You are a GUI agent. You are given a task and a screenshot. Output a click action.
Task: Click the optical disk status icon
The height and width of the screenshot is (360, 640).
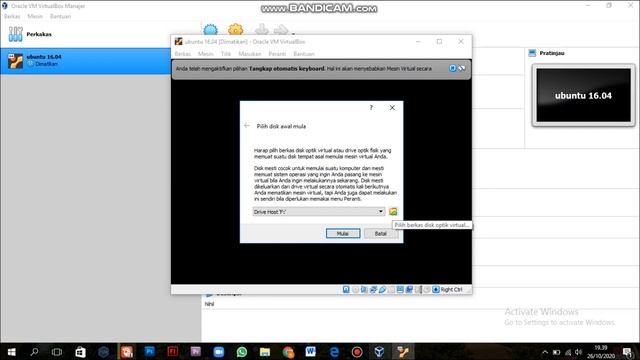pos(355,289)
